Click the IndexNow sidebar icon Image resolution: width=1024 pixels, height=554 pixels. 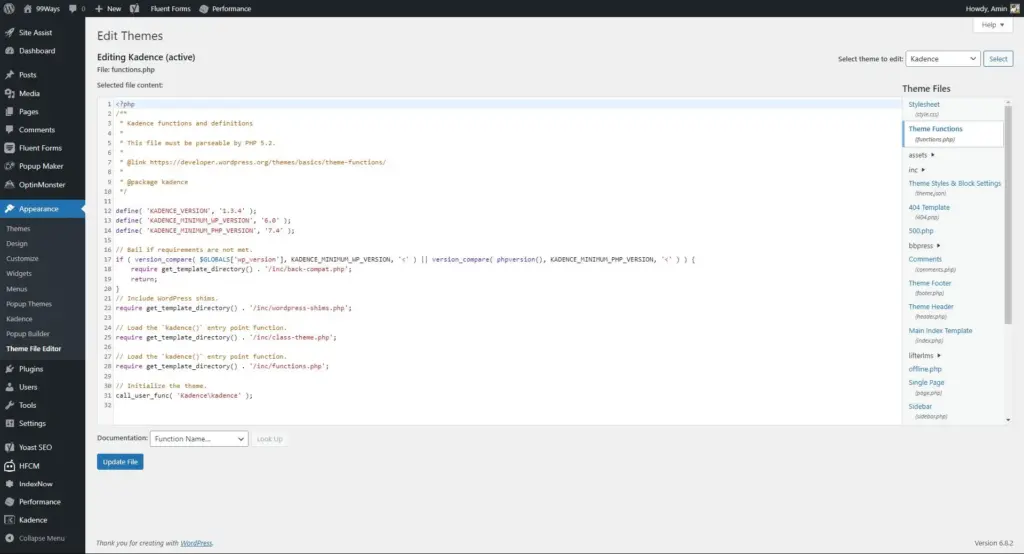pyautogui.click(x=10, y=484)
